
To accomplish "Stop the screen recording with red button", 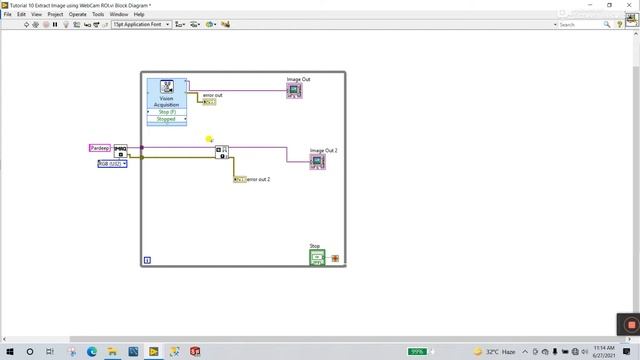I will pyautogui.click(x=631, y=325).
